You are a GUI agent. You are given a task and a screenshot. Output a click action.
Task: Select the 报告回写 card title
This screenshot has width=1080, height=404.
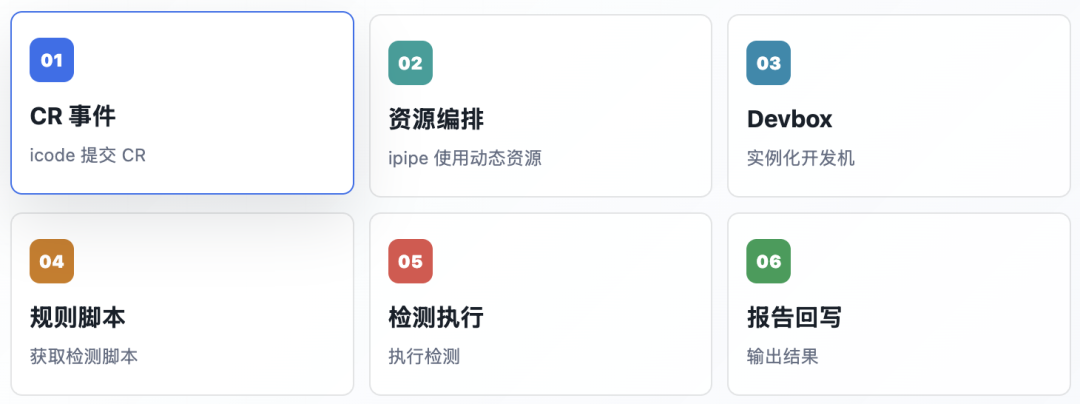tap(794, 318)
